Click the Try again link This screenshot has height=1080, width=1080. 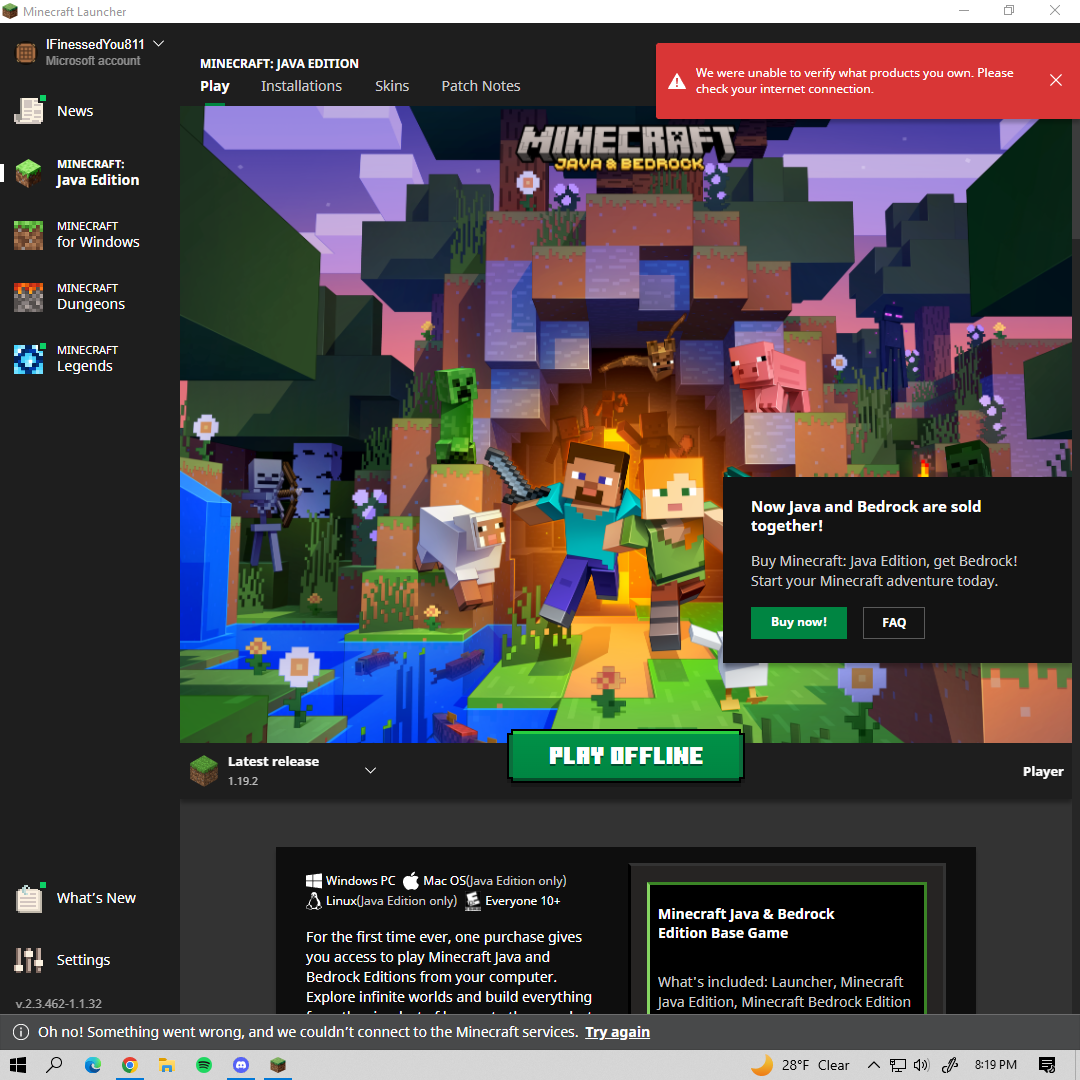click(x=617, y=1032)
